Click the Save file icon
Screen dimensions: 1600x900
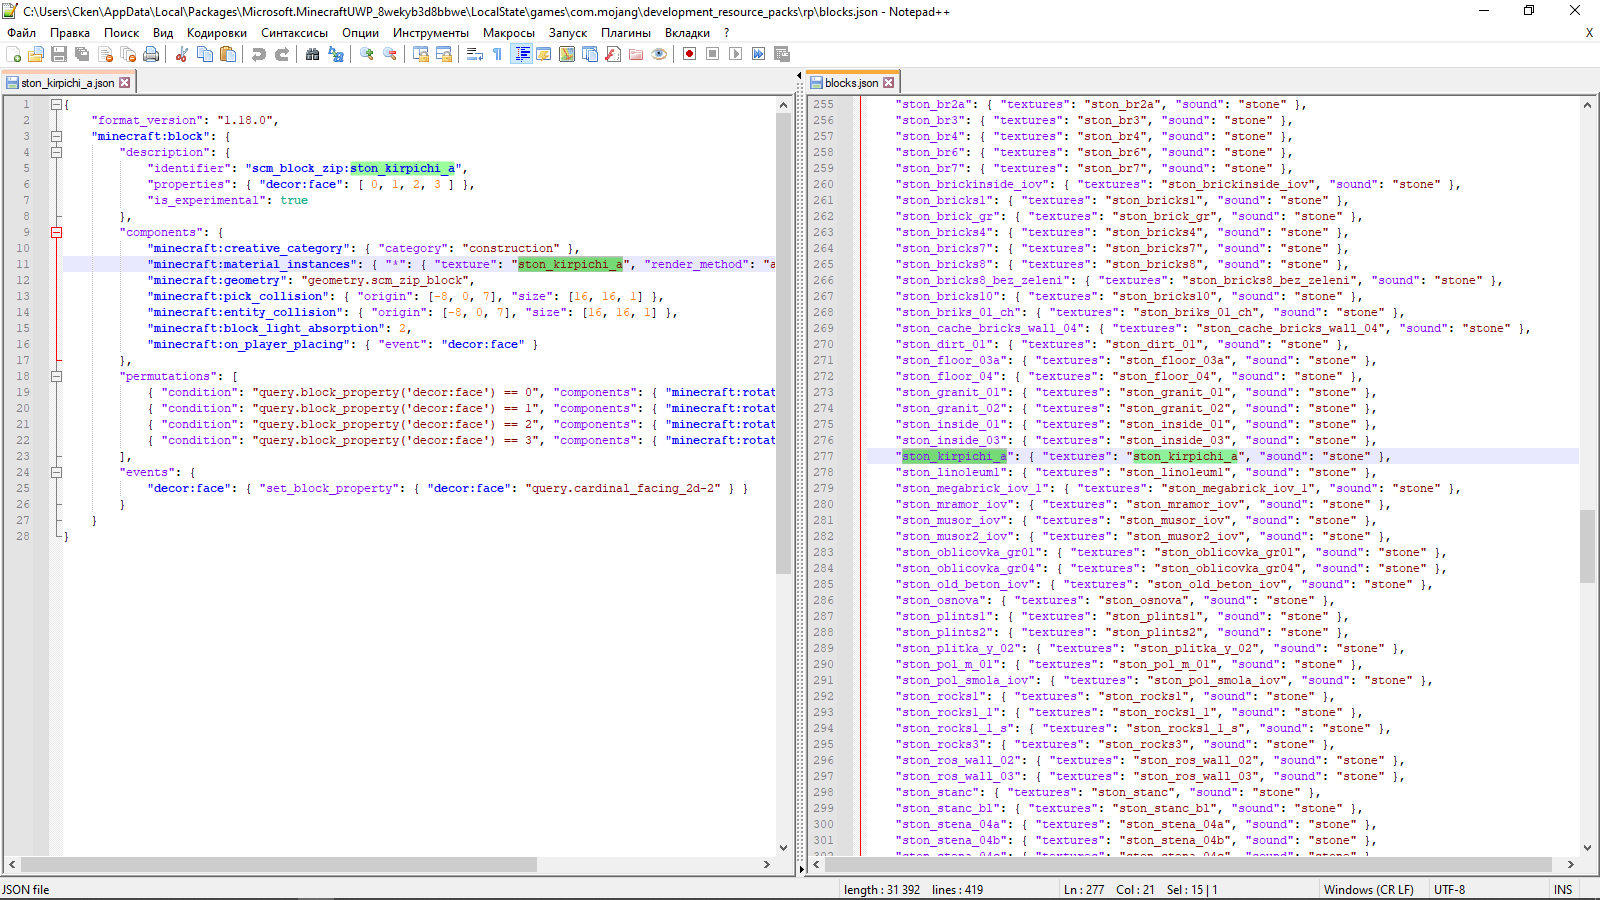pos(59,54)
